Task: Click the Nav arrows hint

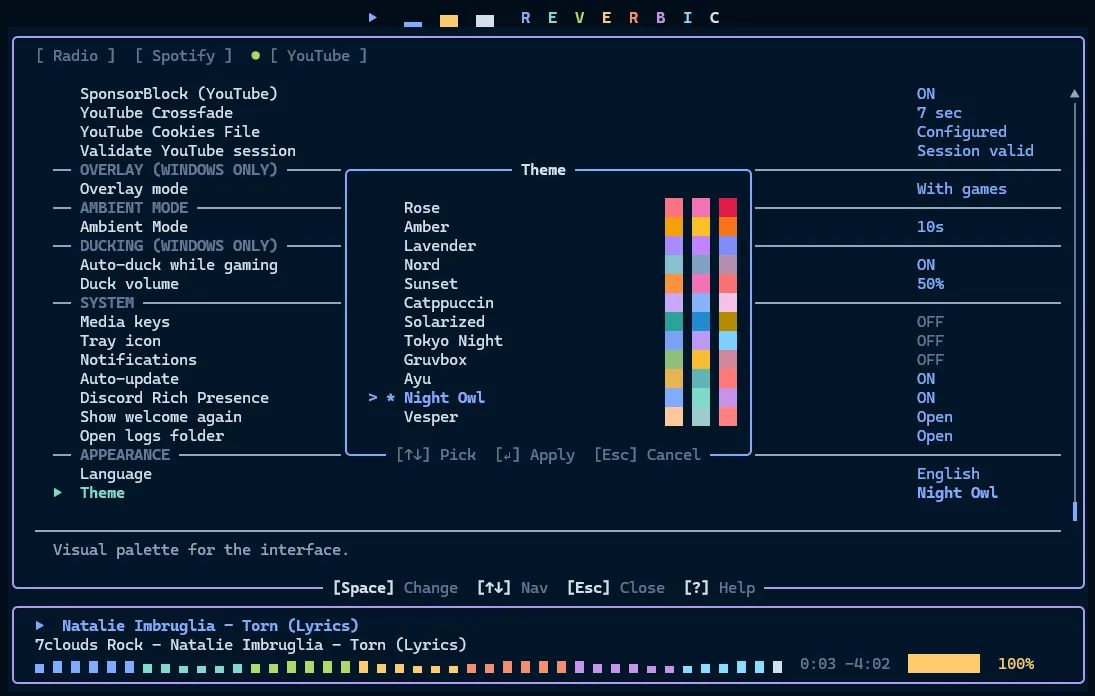Action: pos(512,588)
